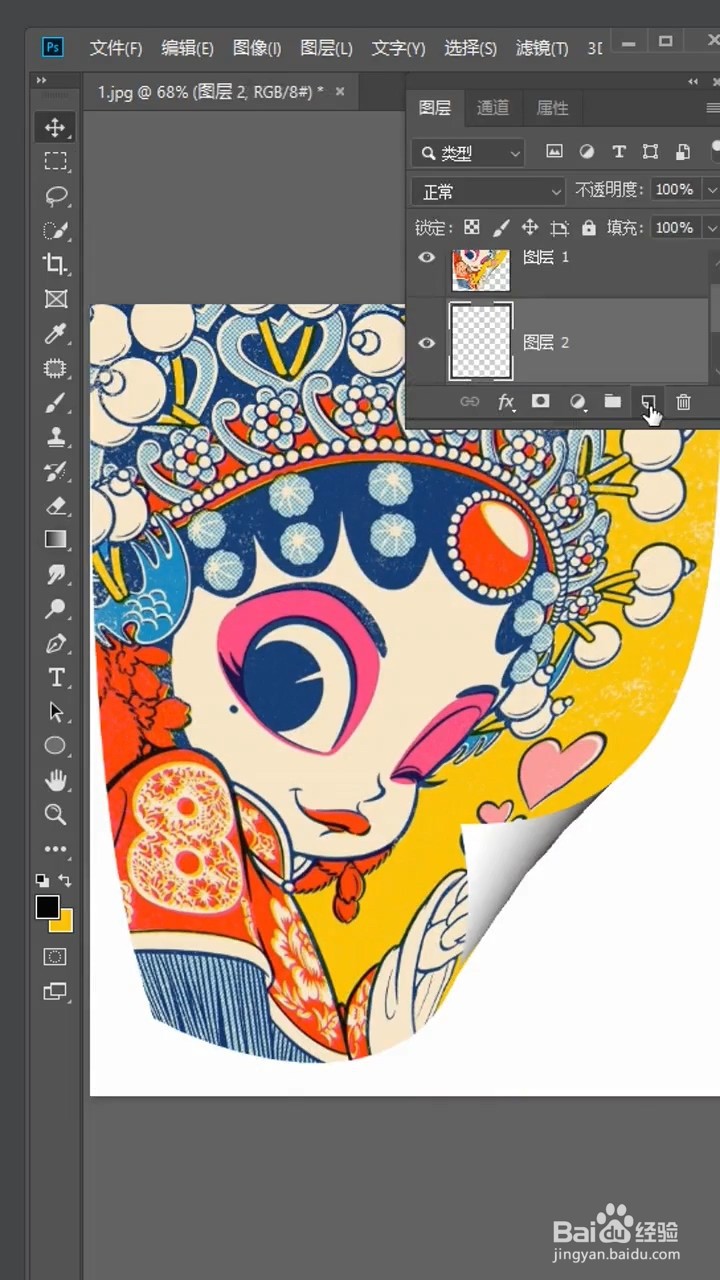
Task: Select the Frame tool
Action: (55, 298)
